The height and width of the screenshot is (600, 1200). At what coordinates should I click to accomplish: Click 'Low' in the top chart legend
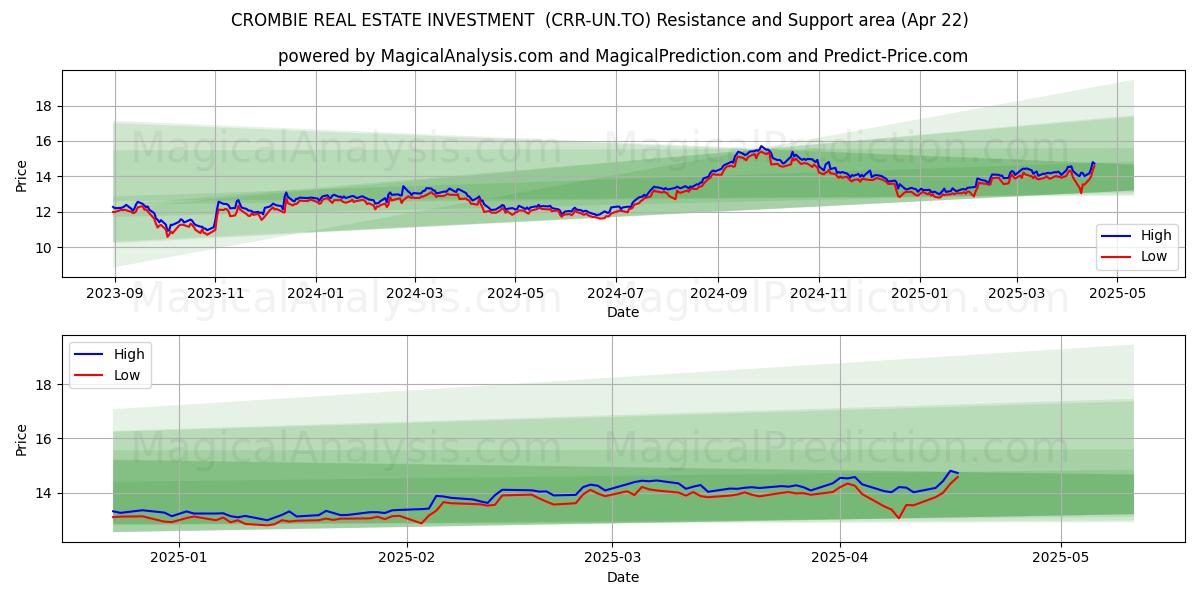pos(1155,257)
